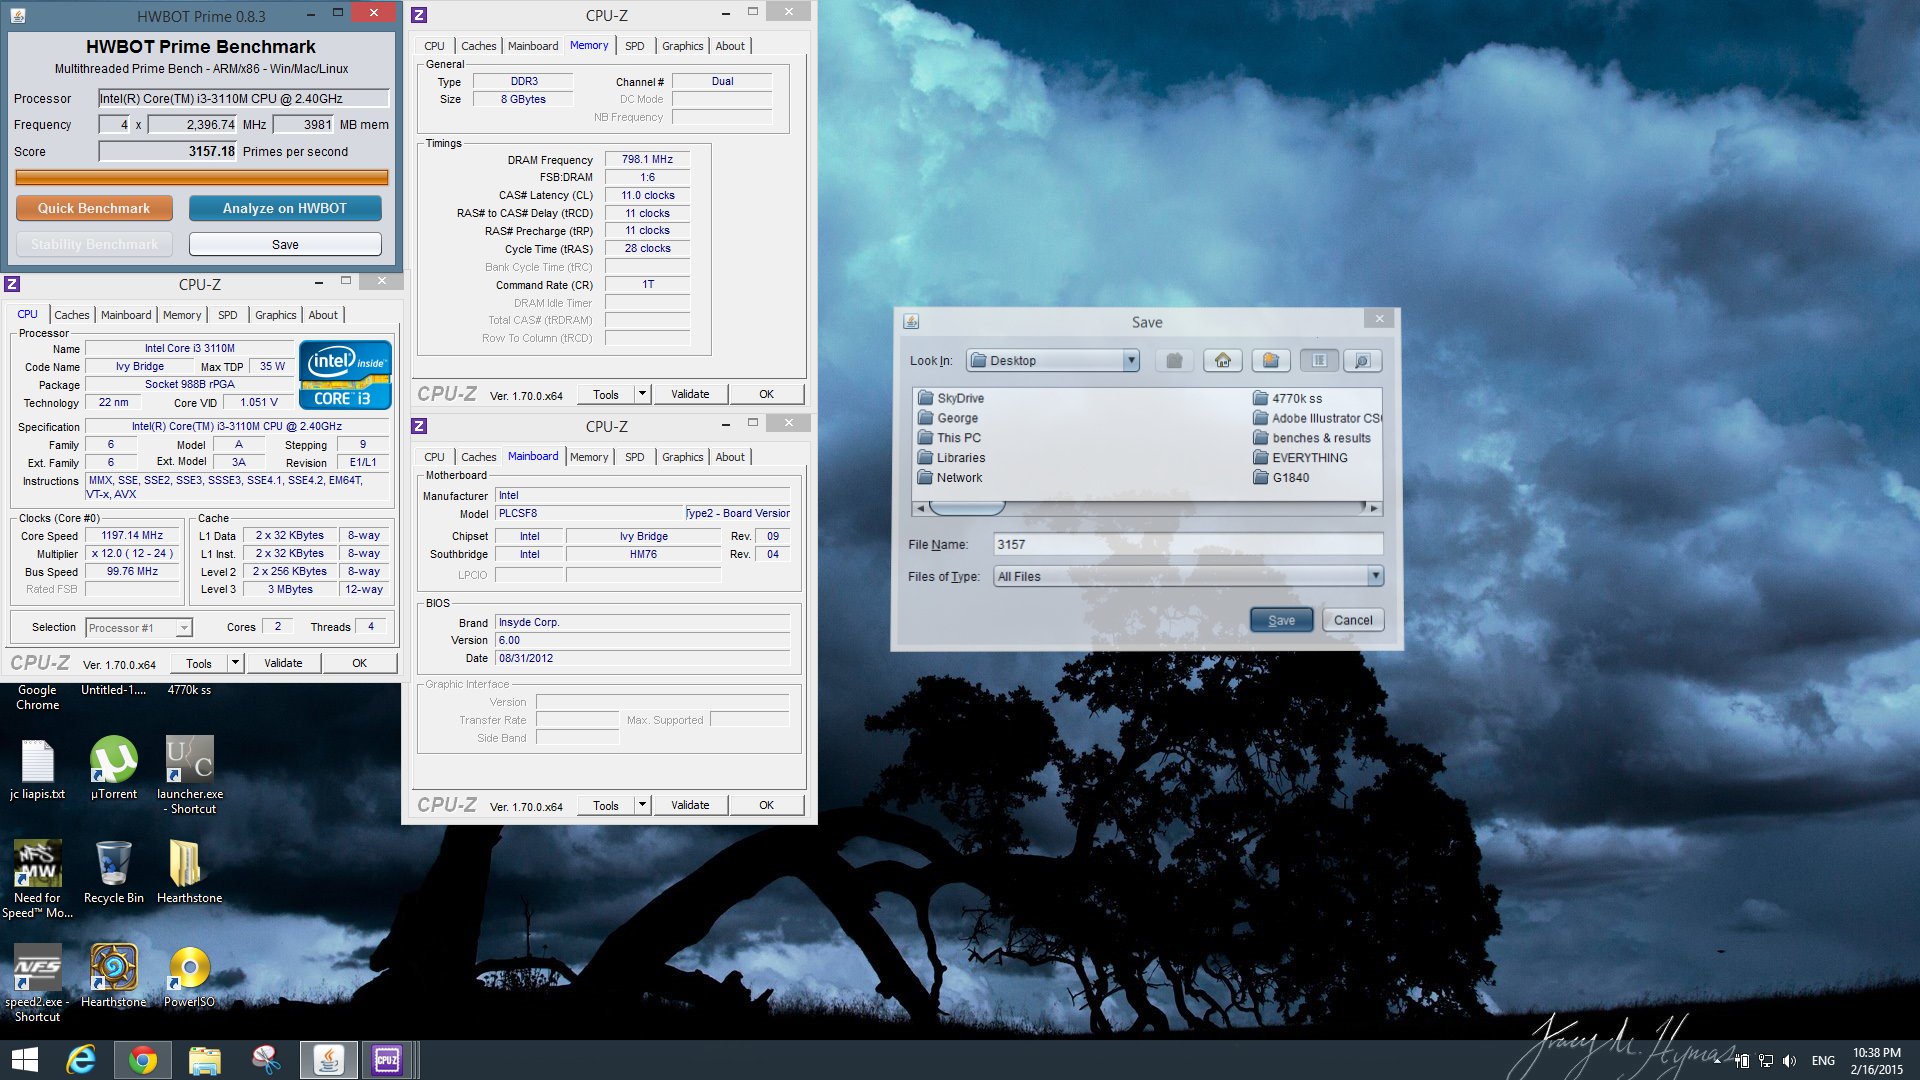Open the Hearthstone folder desktop icon

click(x=189, y=872)
